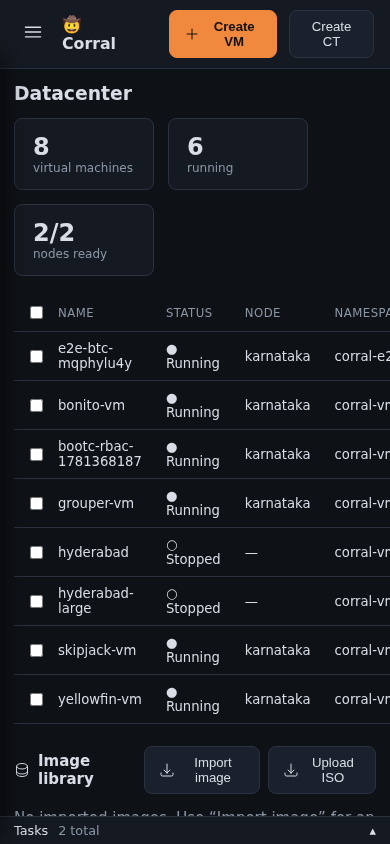Click the plus icon in Create VM
Viewport: 390px width, 844px height.
(x=192, y=34)
